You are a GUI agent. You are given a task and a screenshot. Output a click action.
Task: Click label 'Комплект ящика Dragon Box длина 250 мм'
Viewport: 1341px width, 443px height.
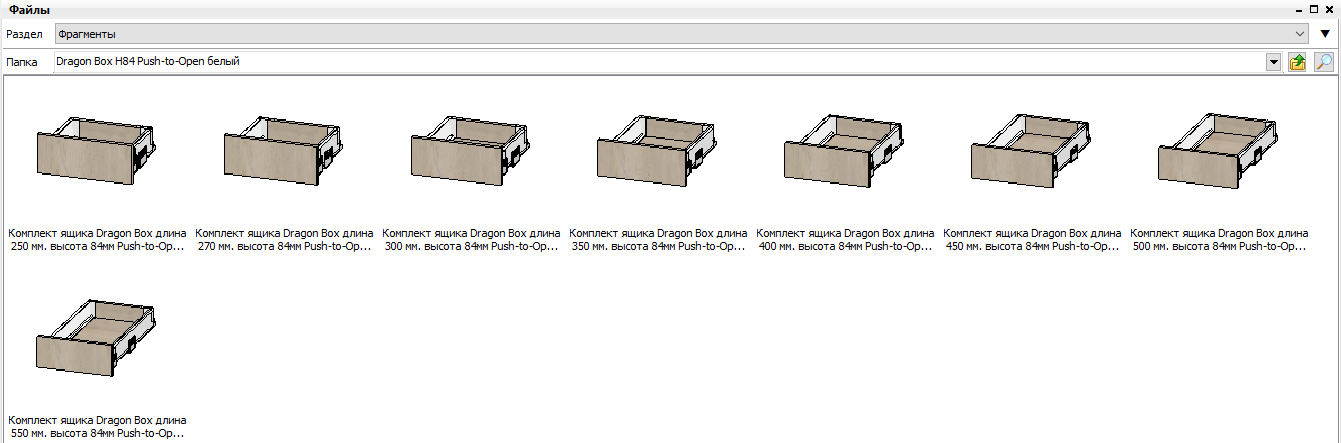97,239
